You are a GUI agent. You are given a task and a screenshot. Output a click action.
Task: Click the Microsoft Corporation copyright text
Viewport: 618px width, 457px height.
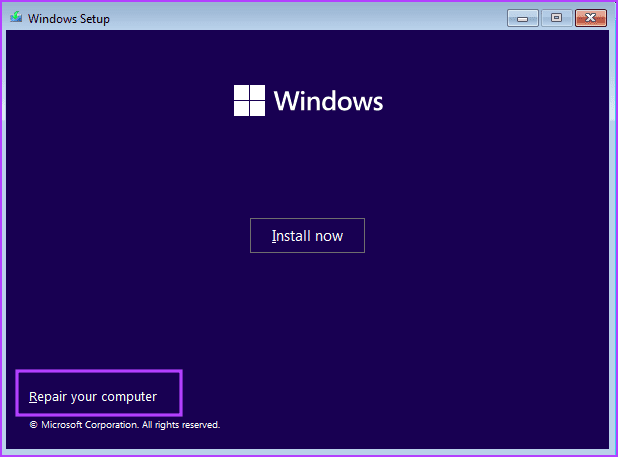click(x=125, y=425)
